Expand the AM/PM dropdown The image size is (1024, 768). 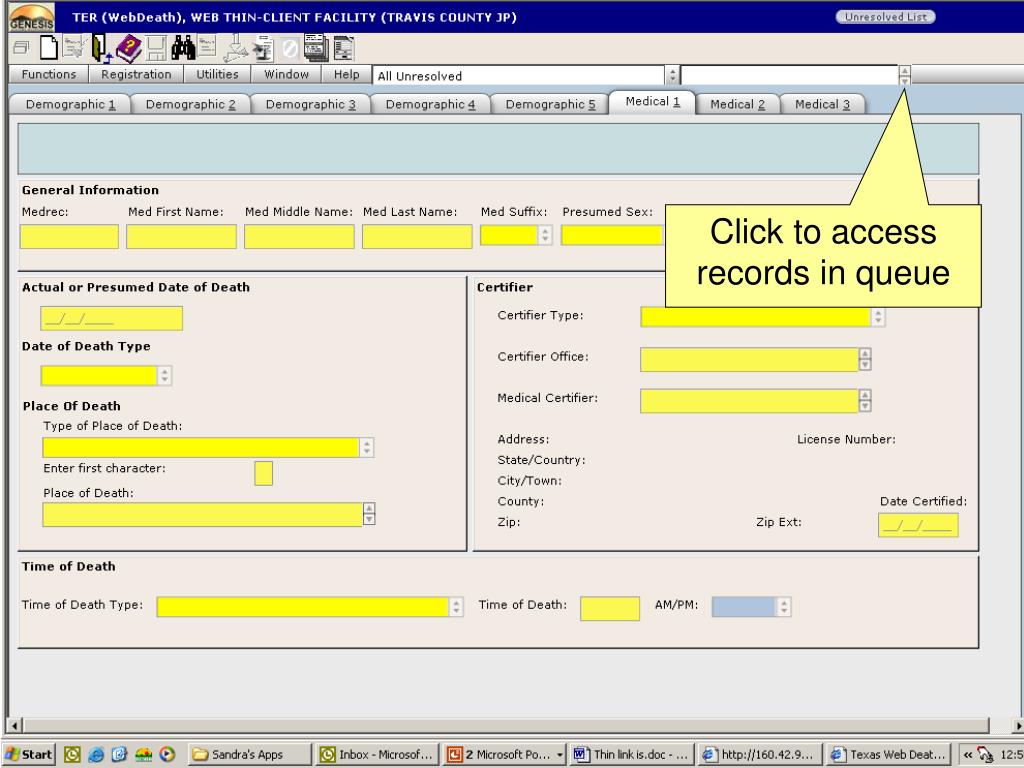point(784,607)
